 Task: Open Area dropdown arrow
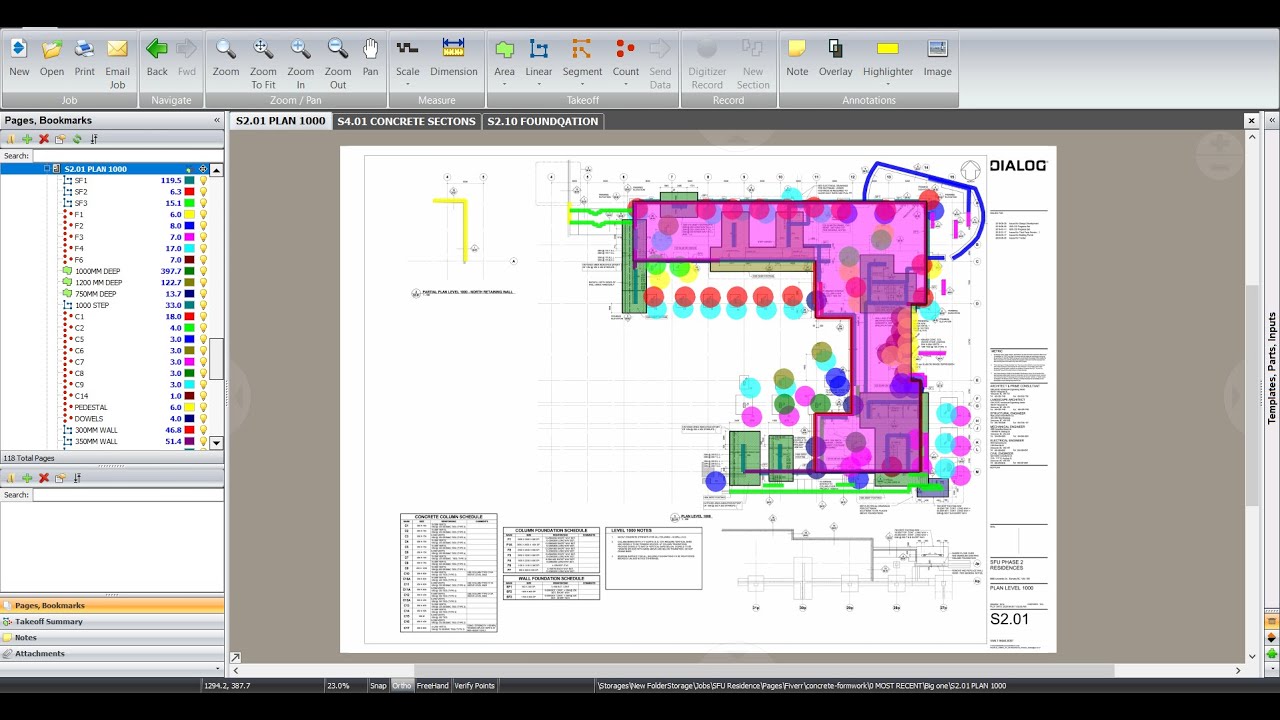point(504,84)
